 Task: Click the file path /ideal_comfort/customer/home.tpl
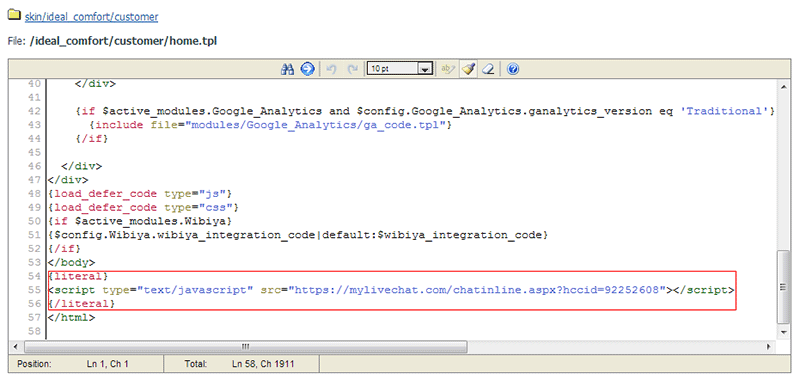[123, 41]
